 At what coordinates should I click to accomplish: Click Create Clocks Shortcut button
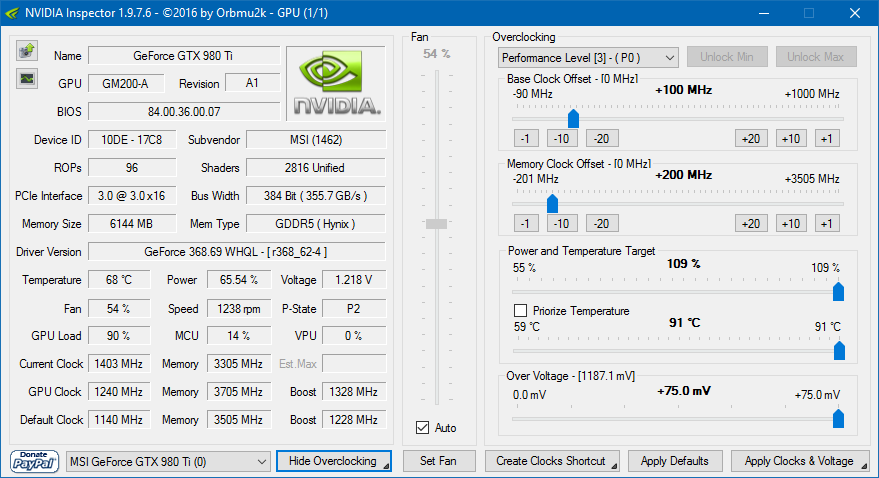[x=552, y=461]
